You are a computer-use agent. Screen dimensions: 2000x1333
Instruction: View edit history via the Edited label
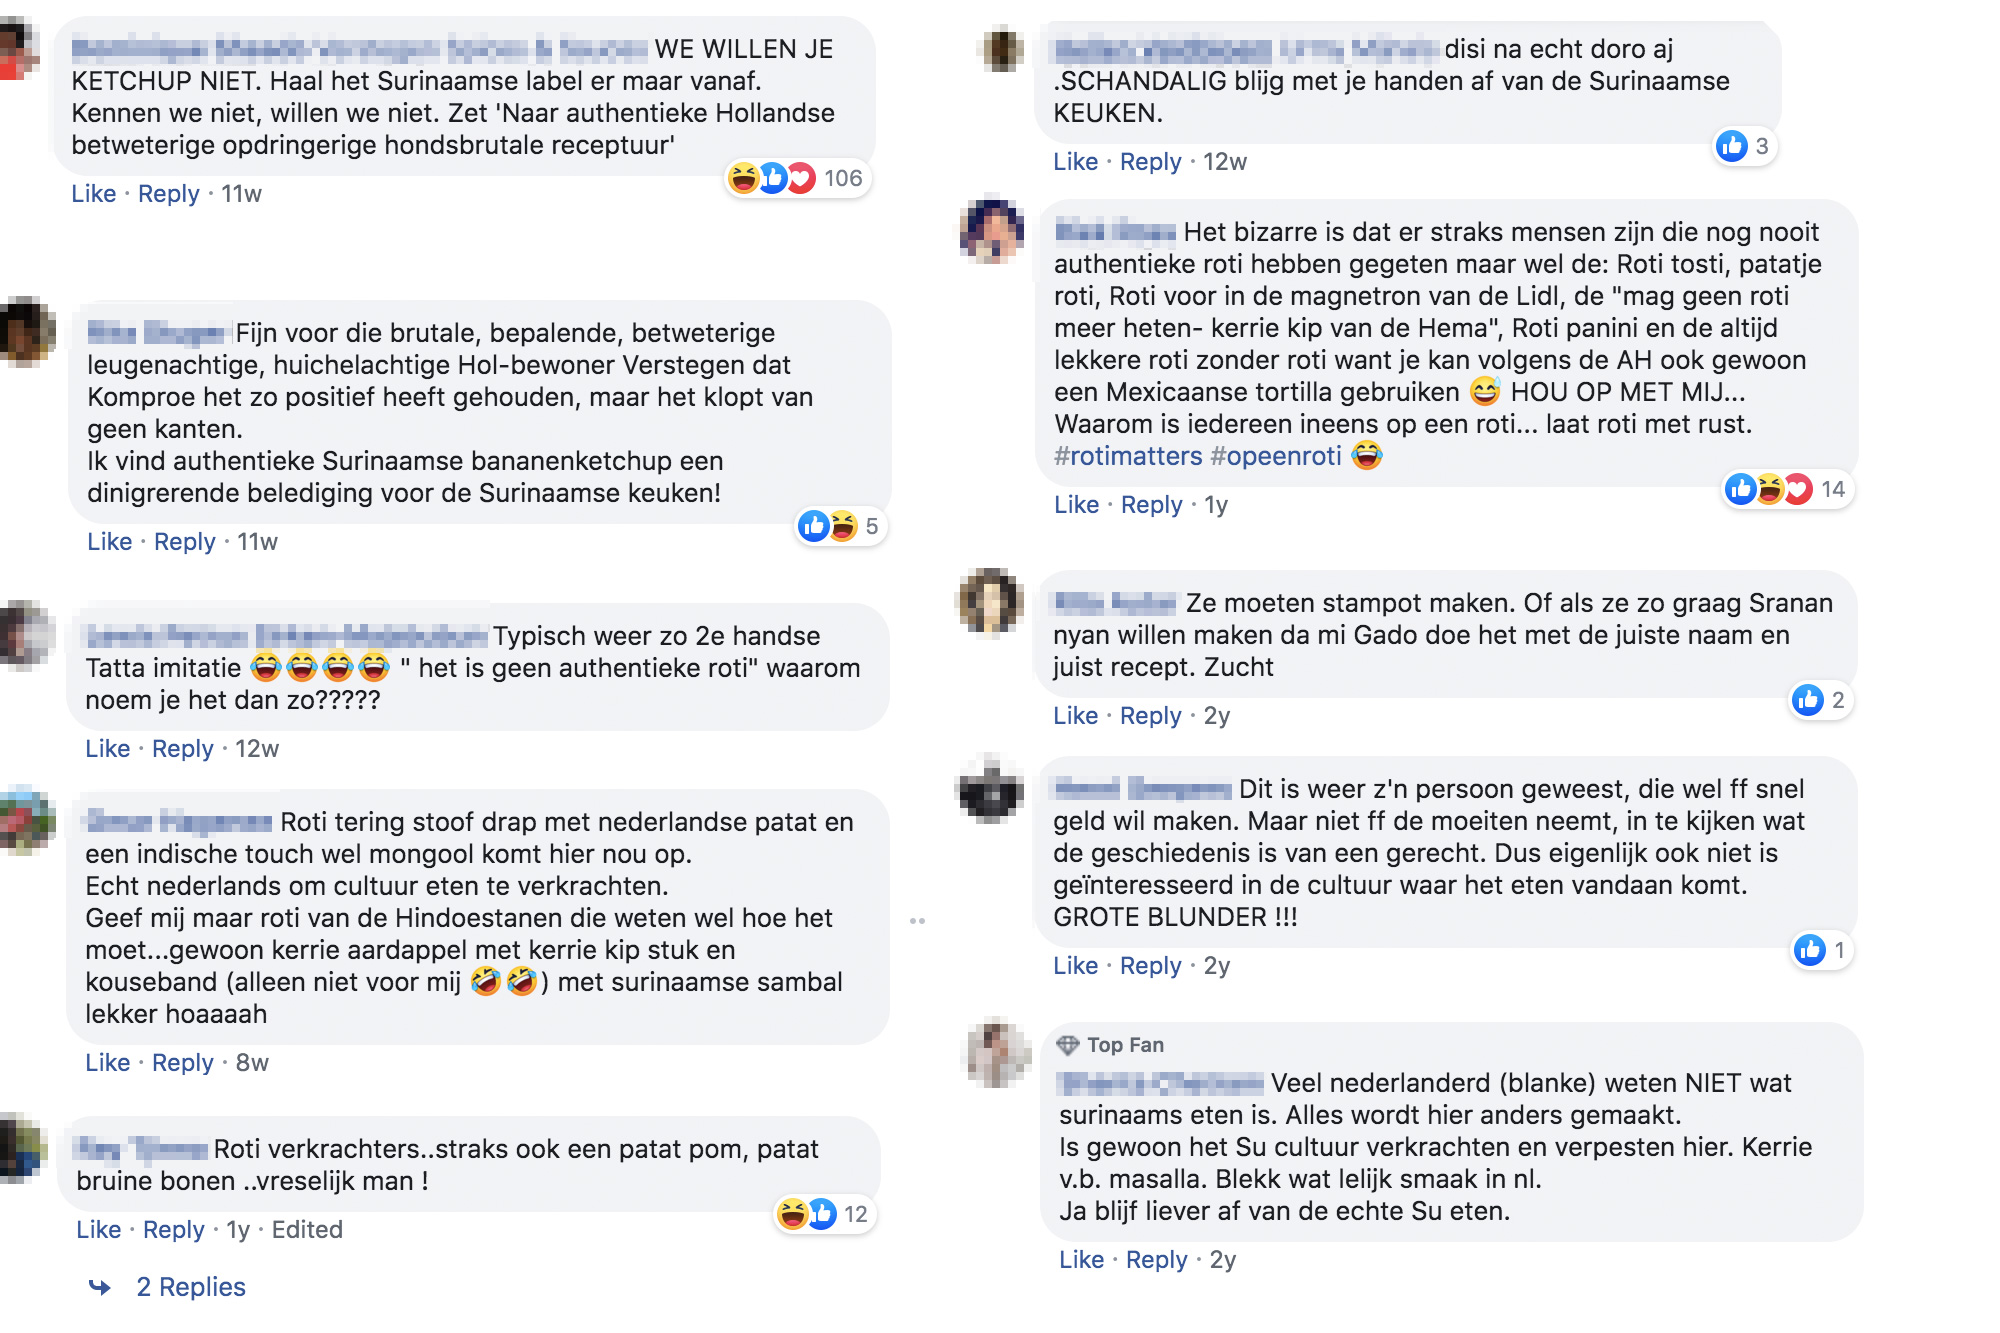click(307, 1230)
